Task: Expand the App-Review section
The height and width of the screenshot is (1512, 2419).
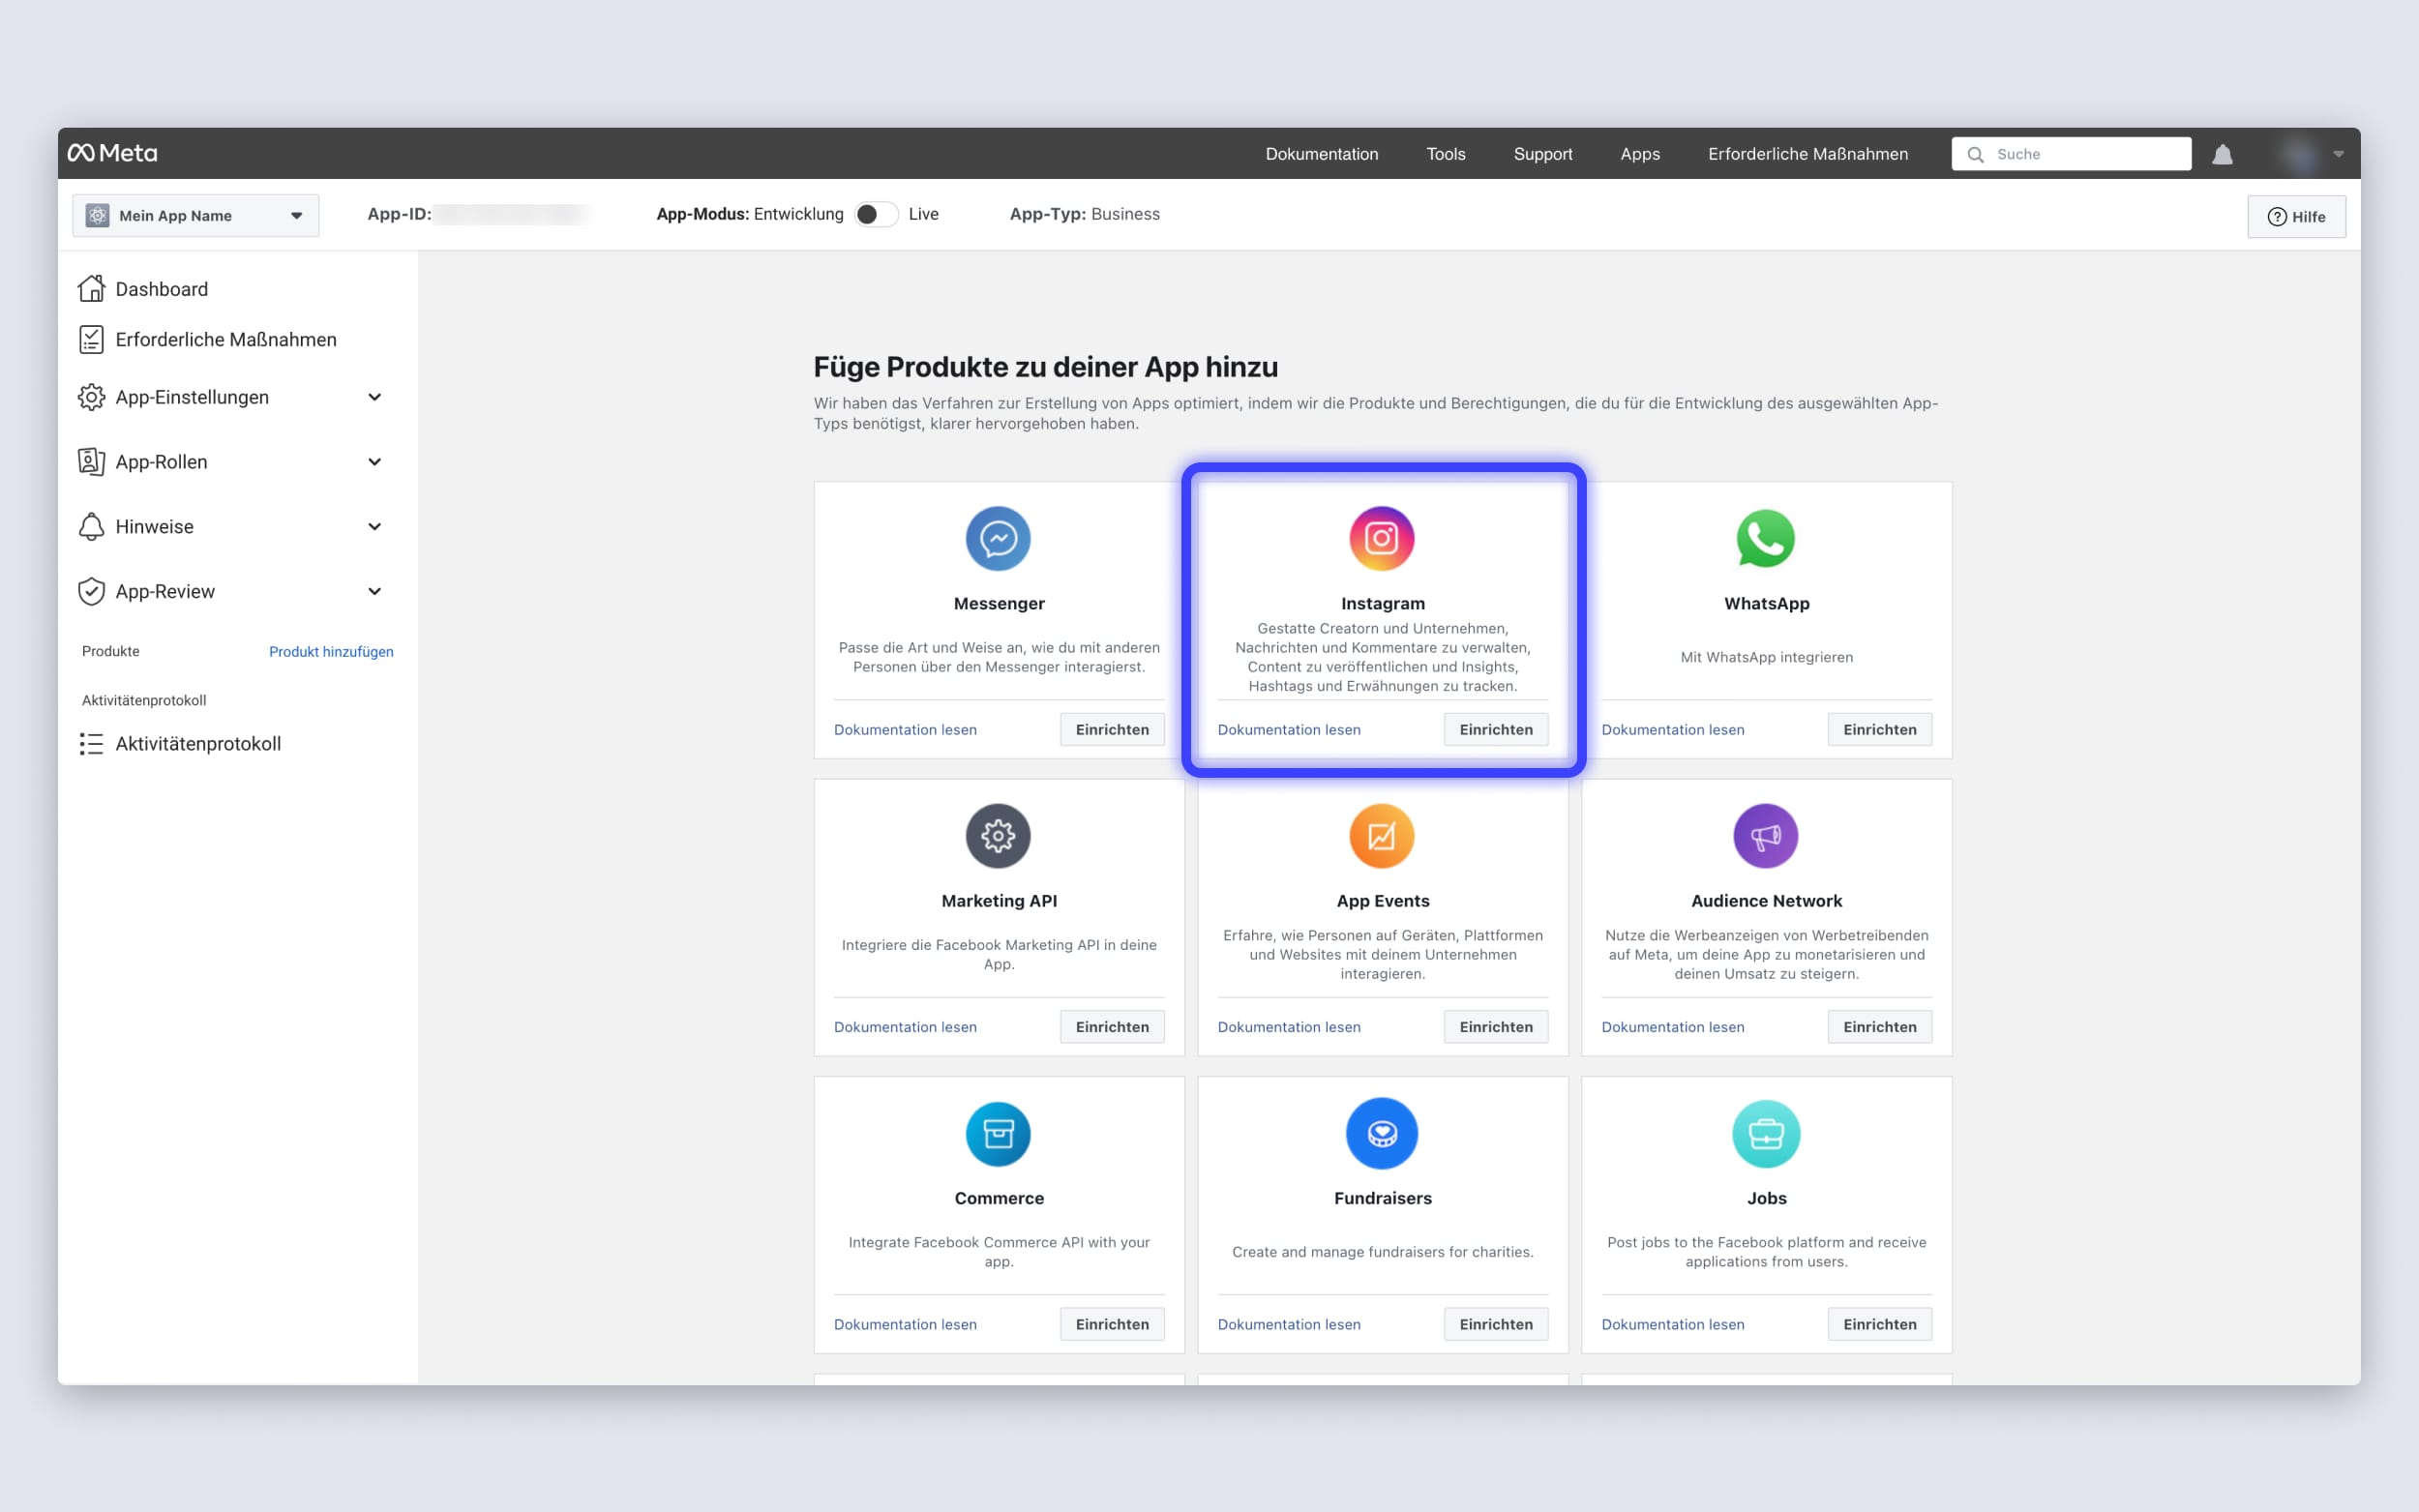Action: [x=374, y=591]
